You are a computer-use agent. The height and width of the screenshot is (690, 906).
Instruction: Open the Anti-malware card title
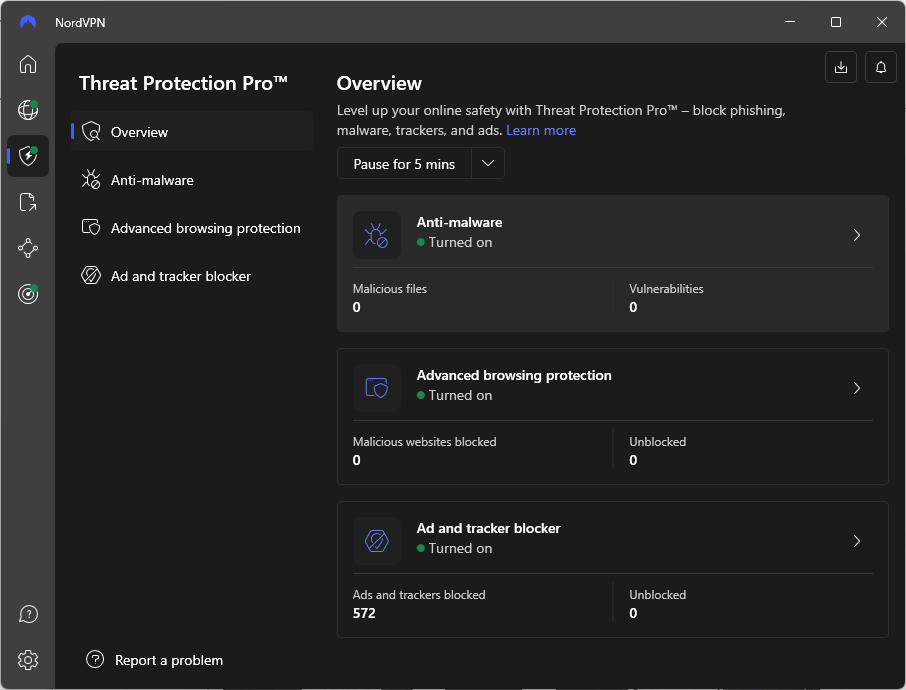(x=459, y=222)
